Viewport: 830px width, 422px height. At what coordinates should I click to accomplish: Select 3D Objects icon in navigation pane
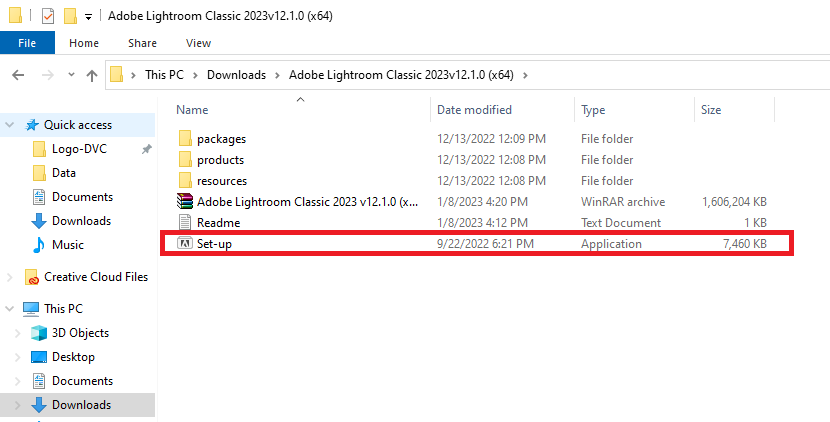(x=39, y=333)
